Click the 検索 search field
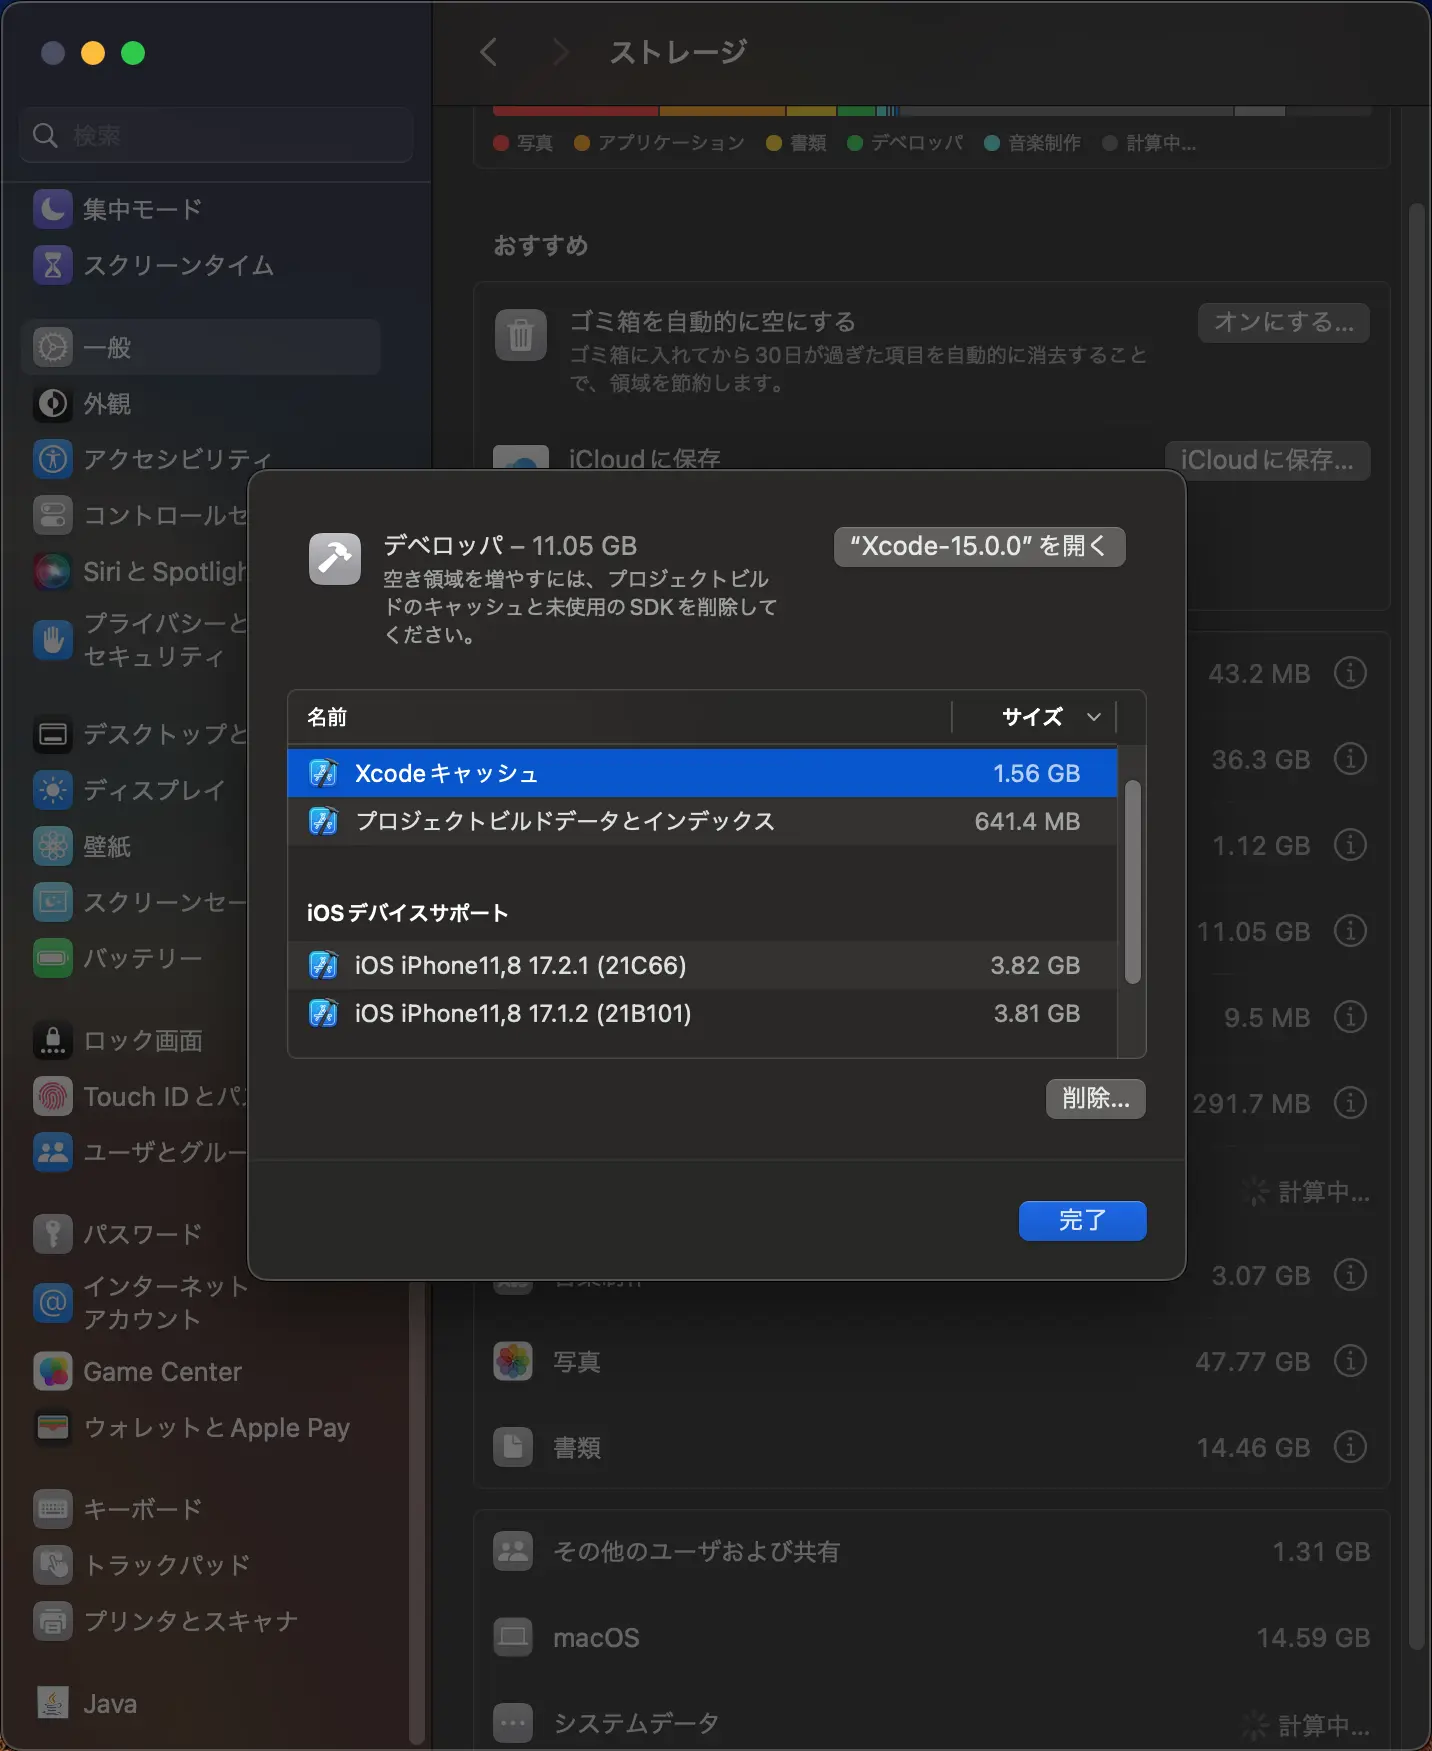This screenshot has height=1751, width=1432. pyautogui.click(x=216, y=135)
